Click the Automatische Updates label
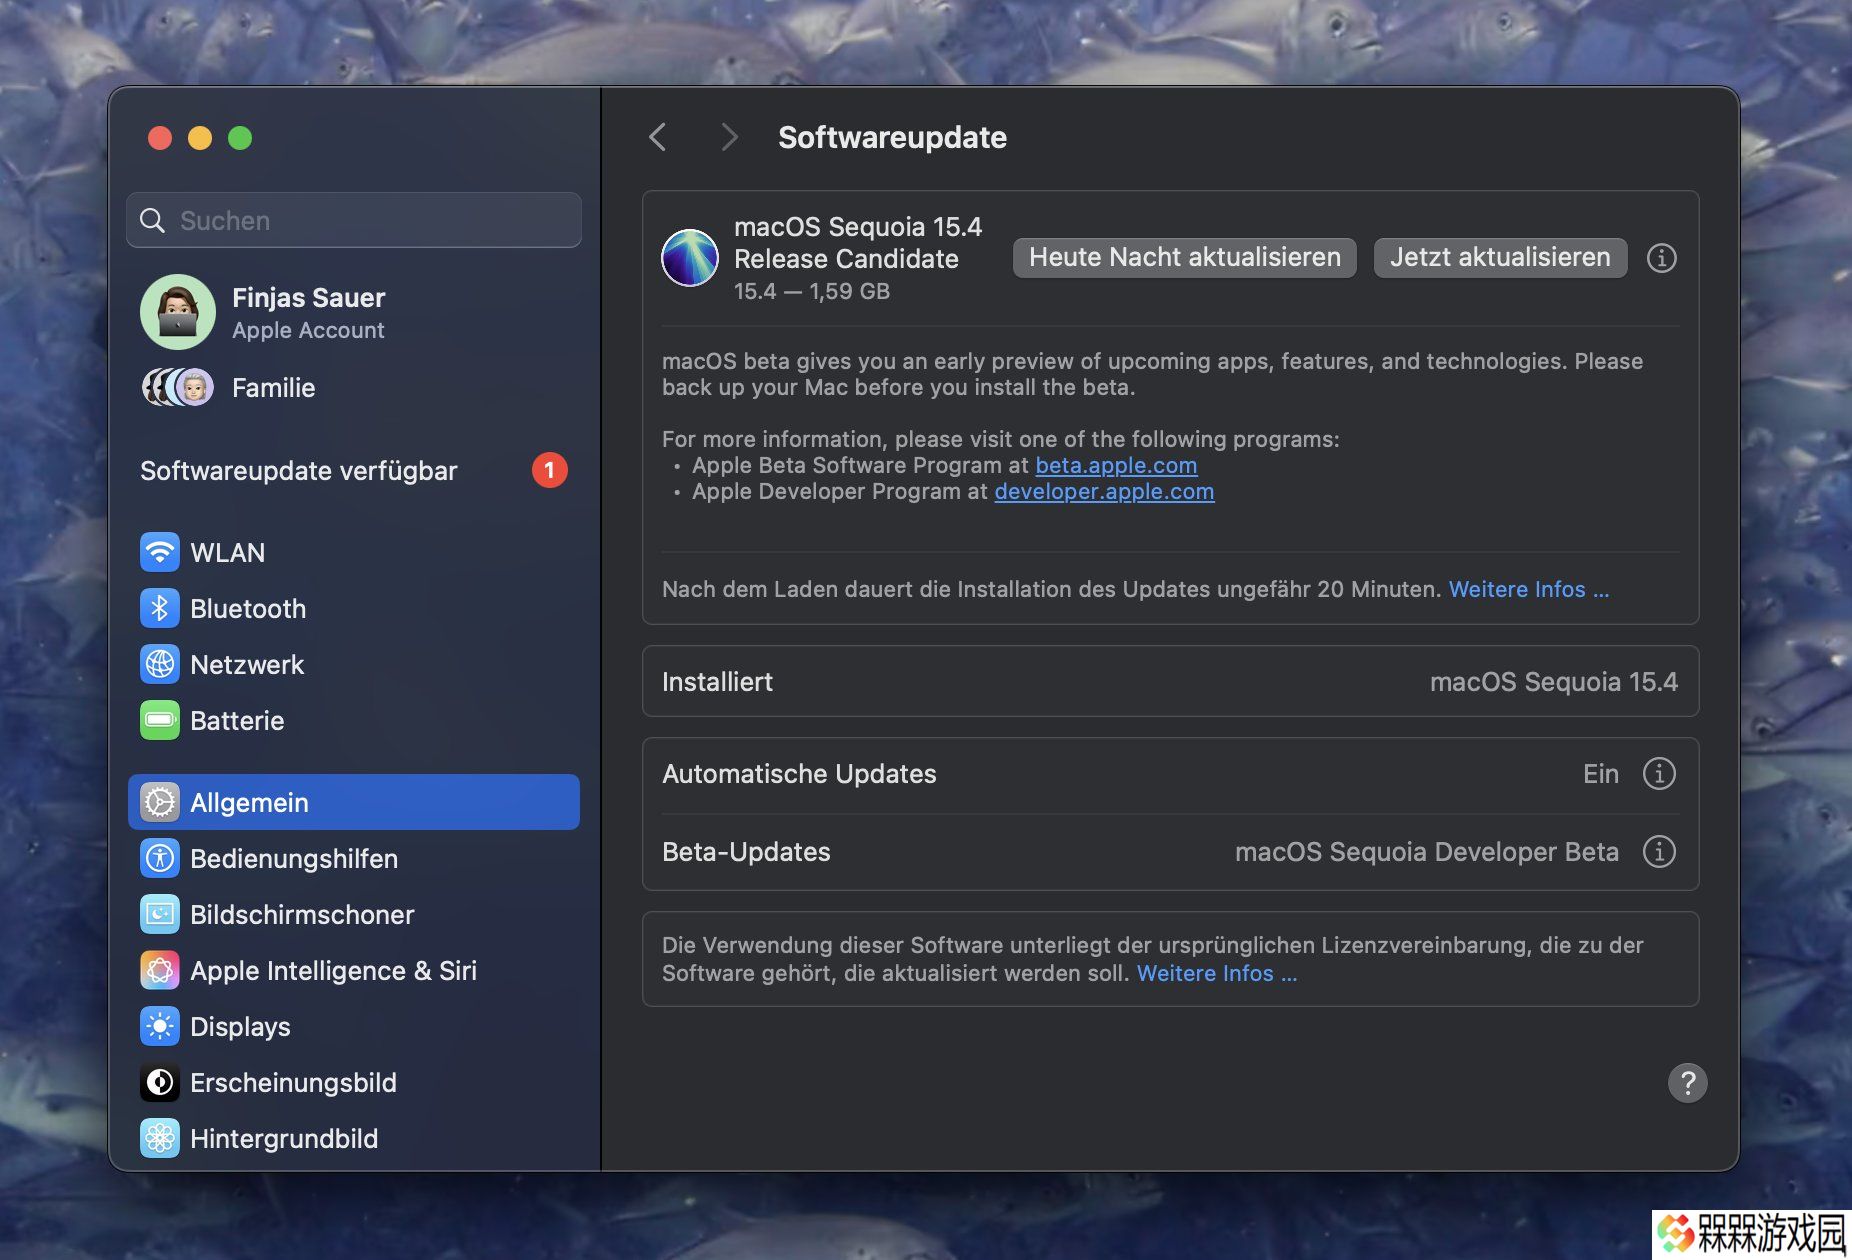The height and width of the screenshot is (1260, 1852). tap(799, 773)
